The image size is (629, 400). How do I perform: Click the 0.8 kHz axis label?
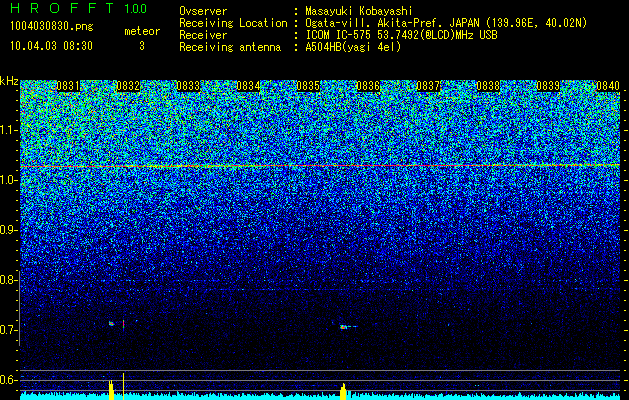pyautogui.click(x=7, y=280)
